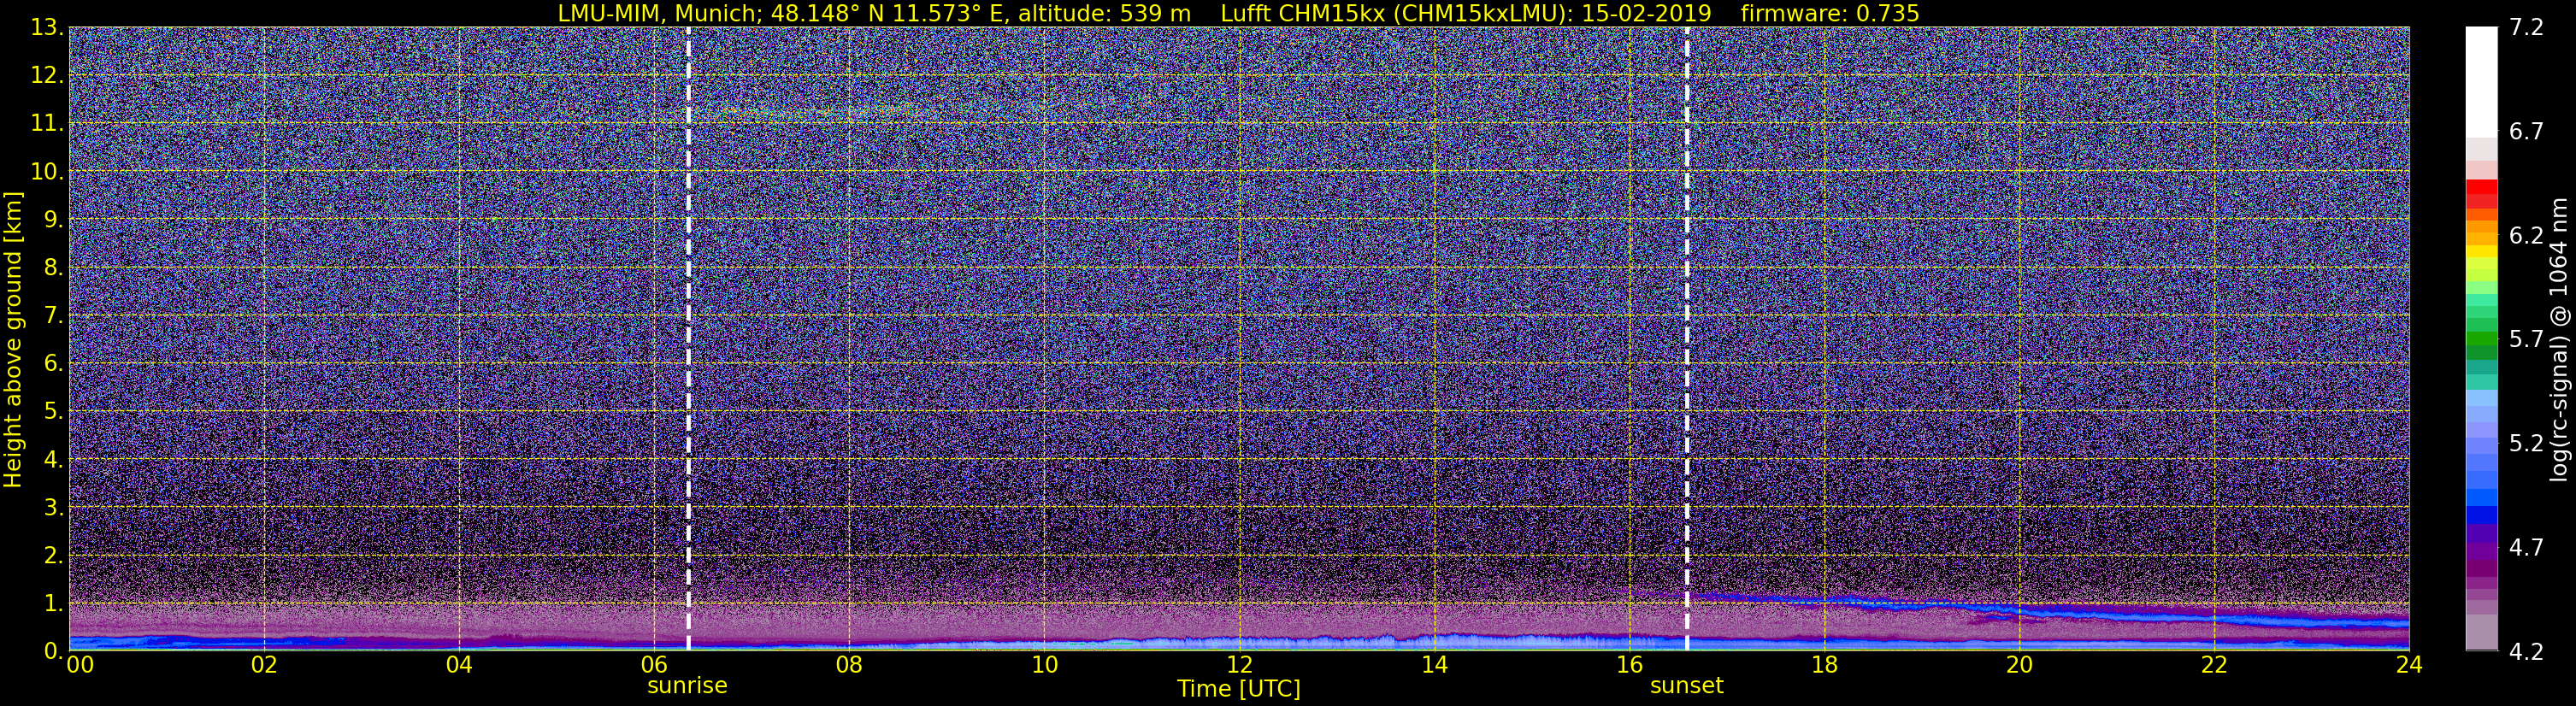Click the 'log(rc-signal) @ 1064 nm' colorbar label
2576x706 pixels.
[2559, 339]
